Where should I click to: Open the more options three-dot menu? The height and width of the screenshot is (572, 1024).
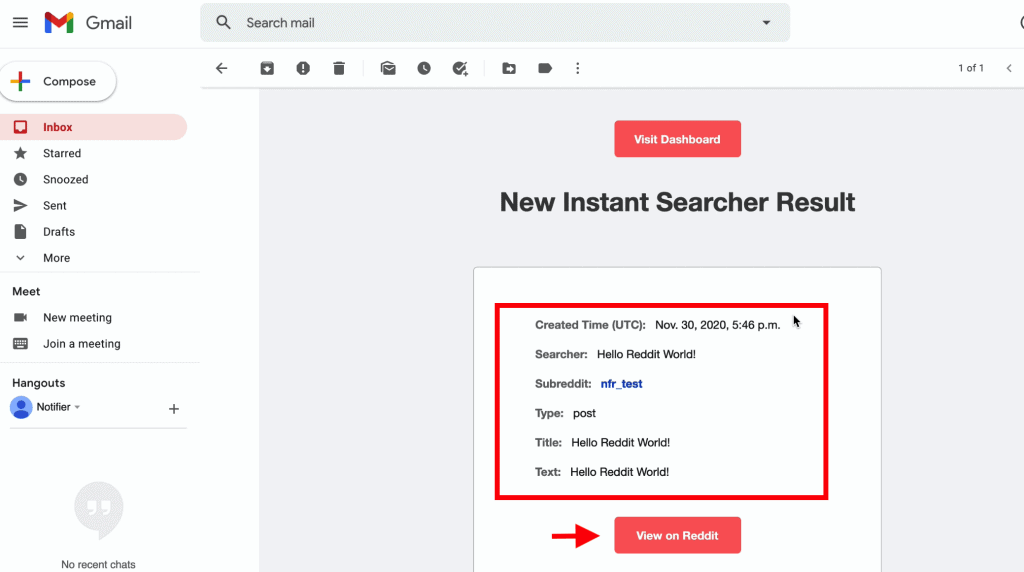click(577, 68)
